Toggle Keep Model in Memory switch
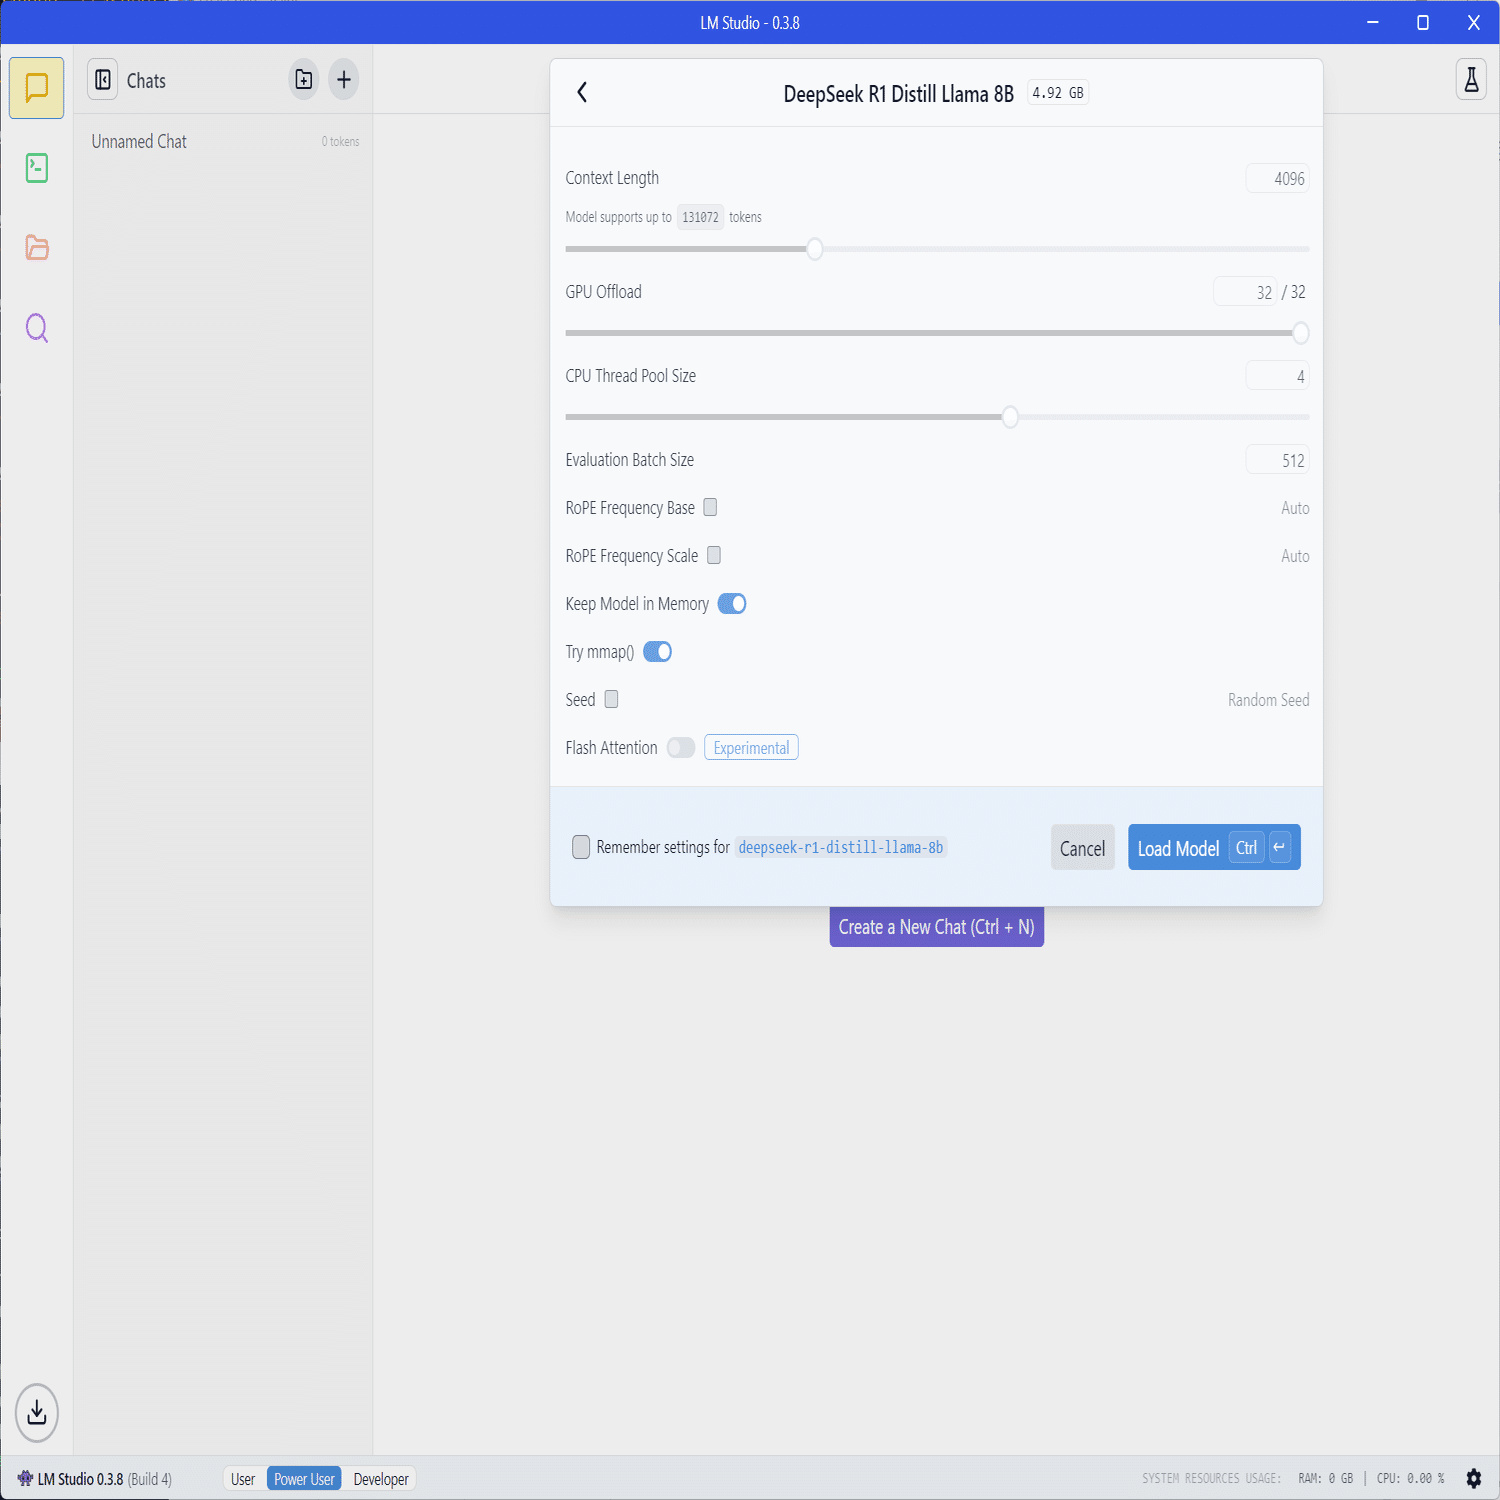 [x=732, y=604]
